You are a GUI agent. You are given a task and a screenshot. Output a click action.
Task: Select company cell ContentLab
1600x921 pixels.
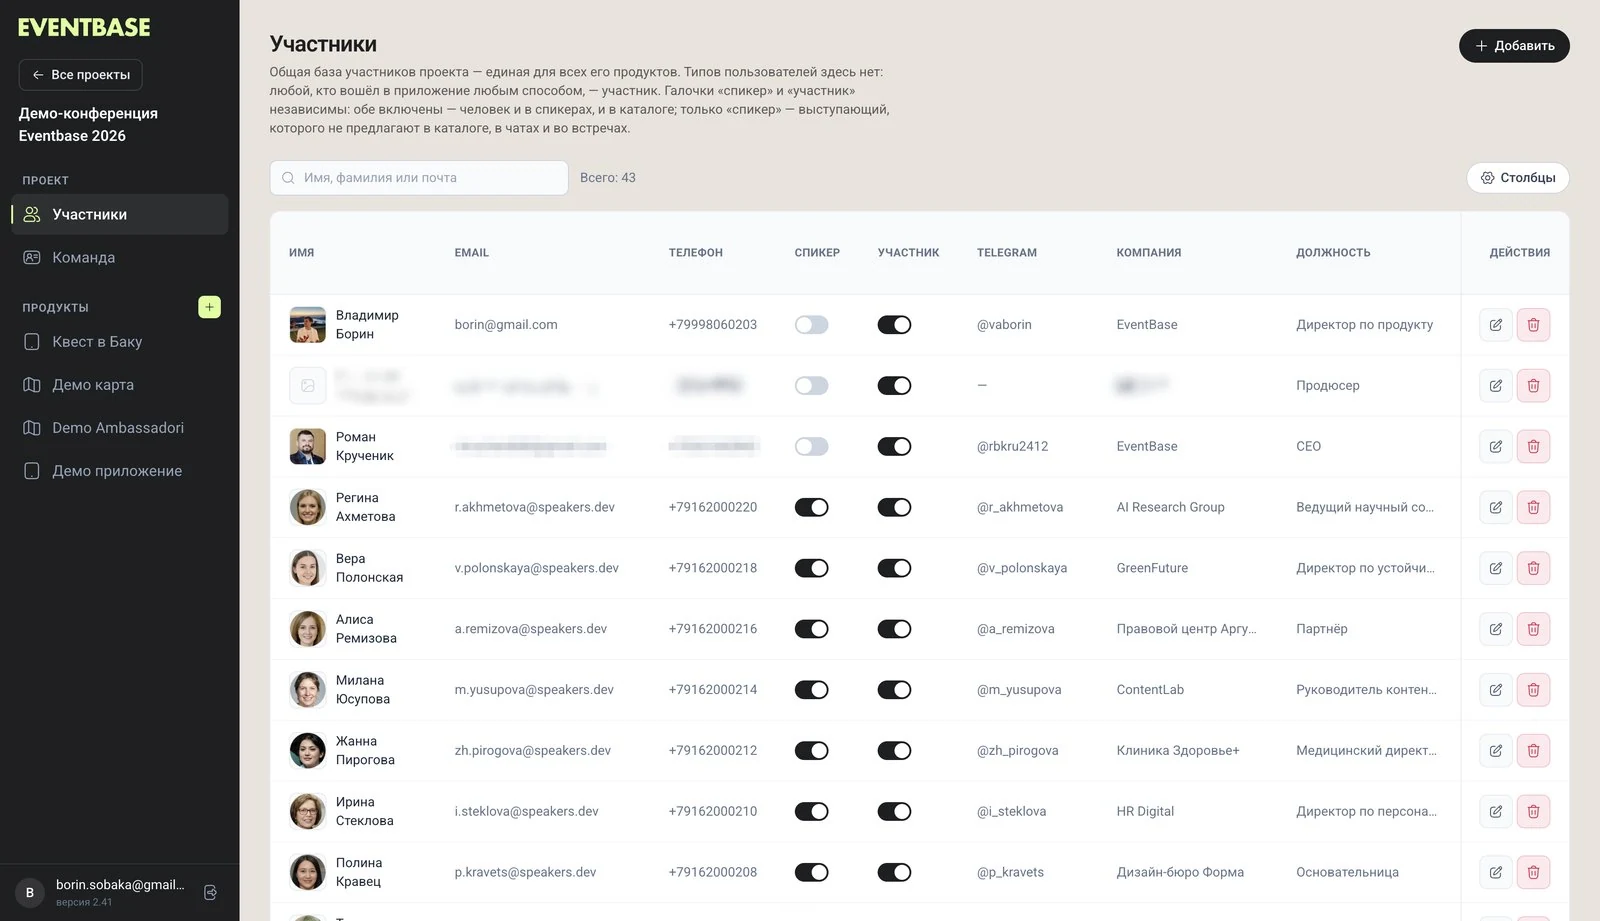(1150, 690)
